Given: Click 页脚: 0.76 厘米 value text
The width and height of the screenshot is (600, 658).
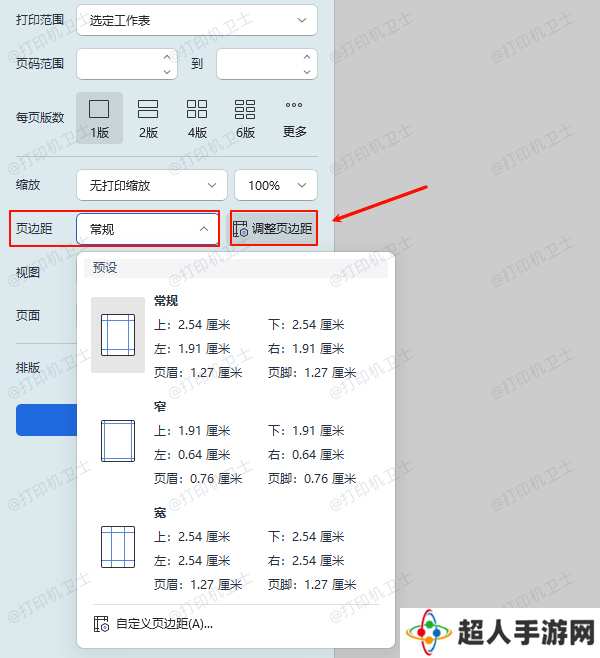Looking at the screenshot, I should pyautogui.click(x=312, y=478).
